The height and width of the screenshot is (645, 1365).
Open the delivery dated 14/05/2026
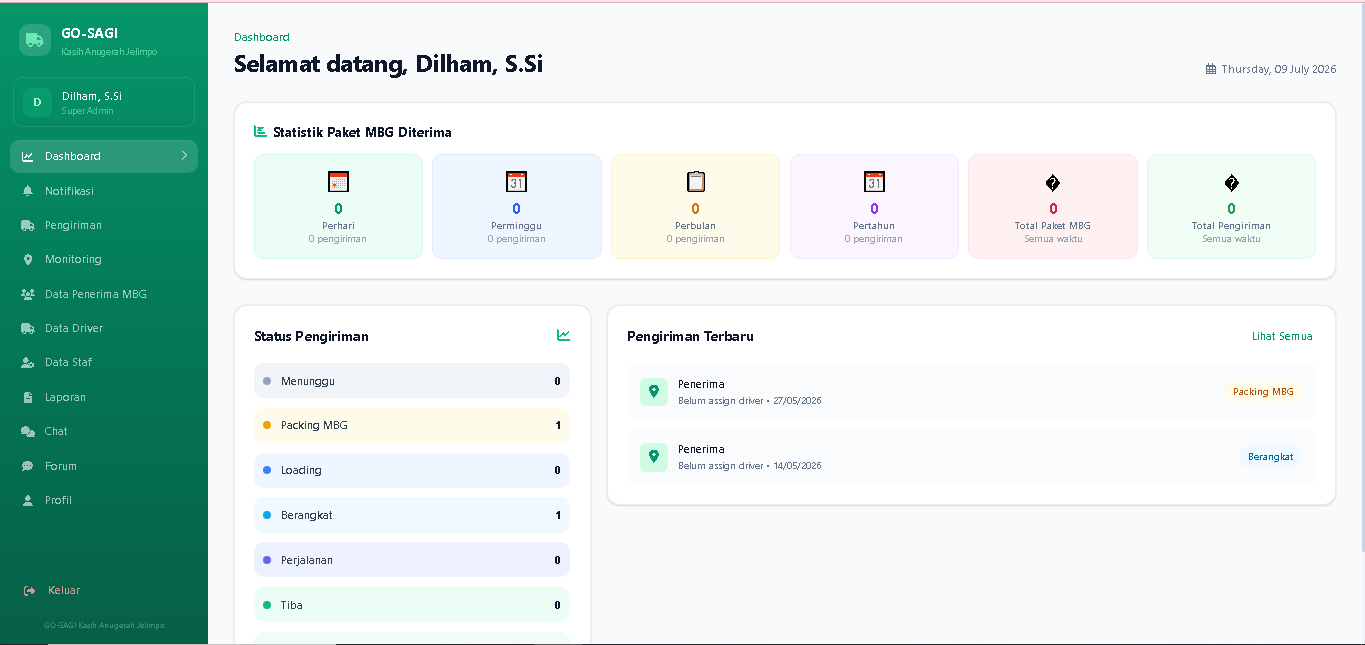[x=971, y=457]
